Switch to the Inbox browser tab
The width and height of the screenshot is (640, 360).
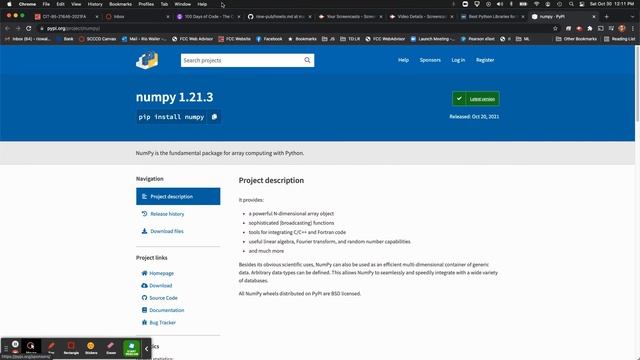pyautogui.click(x=137, y=16)
